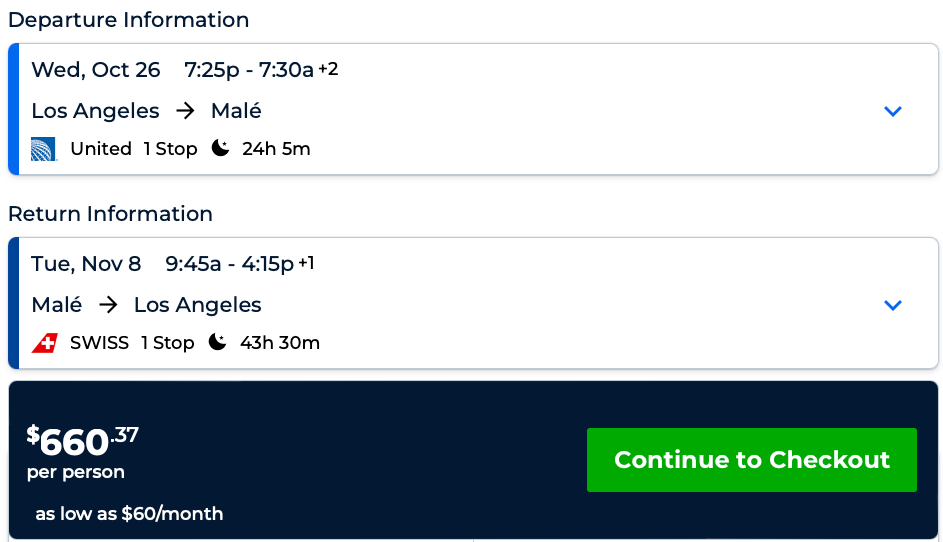
Task: Expand the departure flight details chevron
Action: tap(893, 111)
